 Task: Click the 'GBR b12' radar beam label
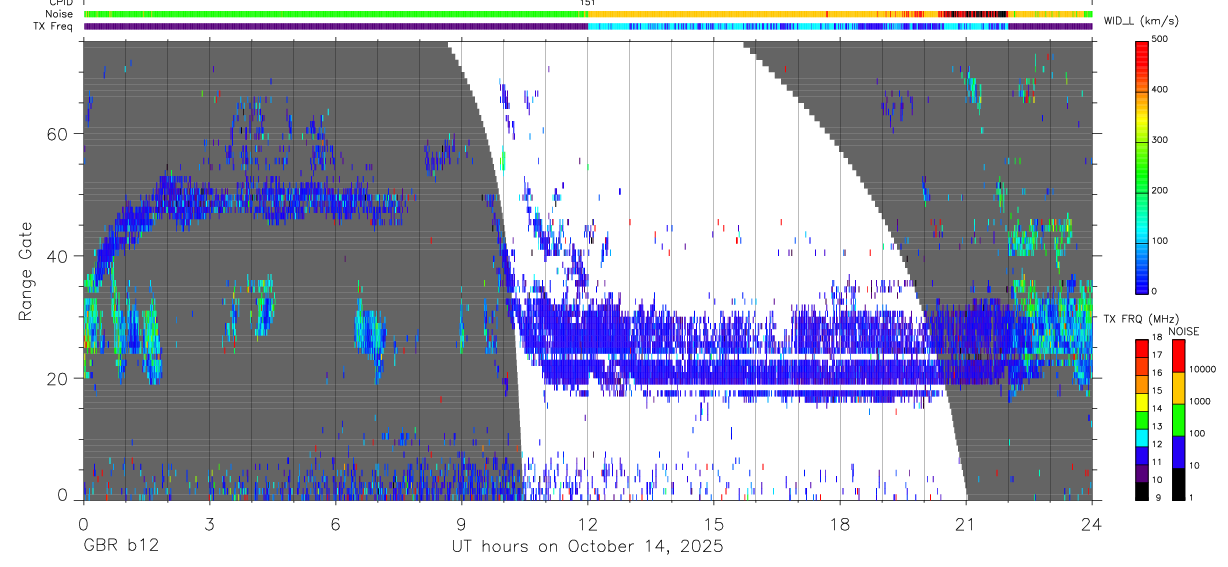[x=120, y=546]
